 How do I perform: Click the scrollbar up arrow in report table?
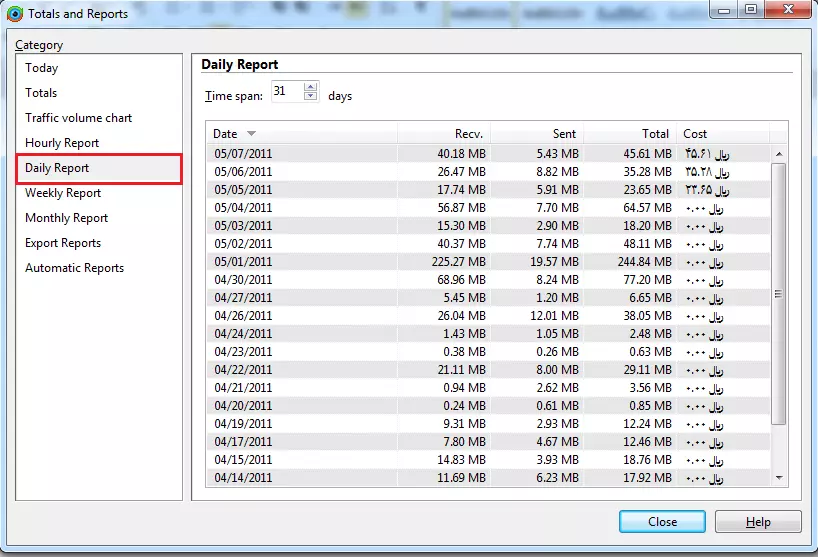tap(779, 154)
